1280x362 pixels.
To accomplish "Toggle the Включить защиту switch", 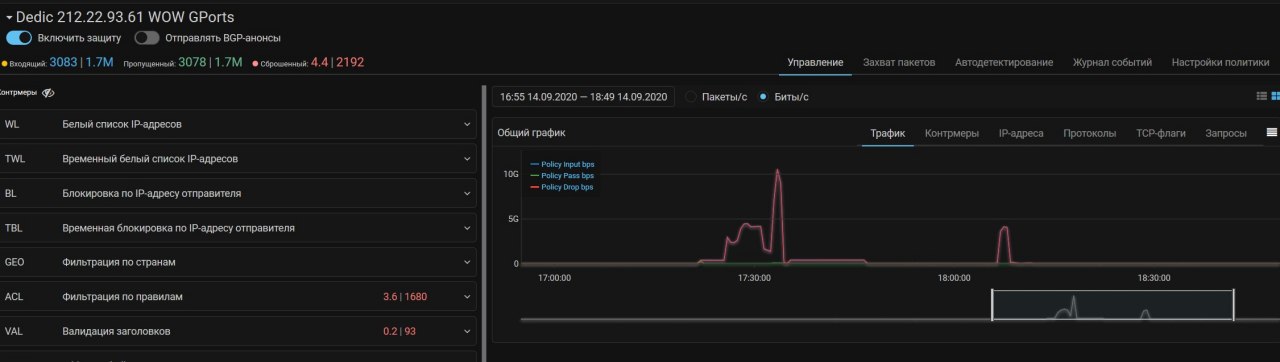I will click(x=19, y=38).
